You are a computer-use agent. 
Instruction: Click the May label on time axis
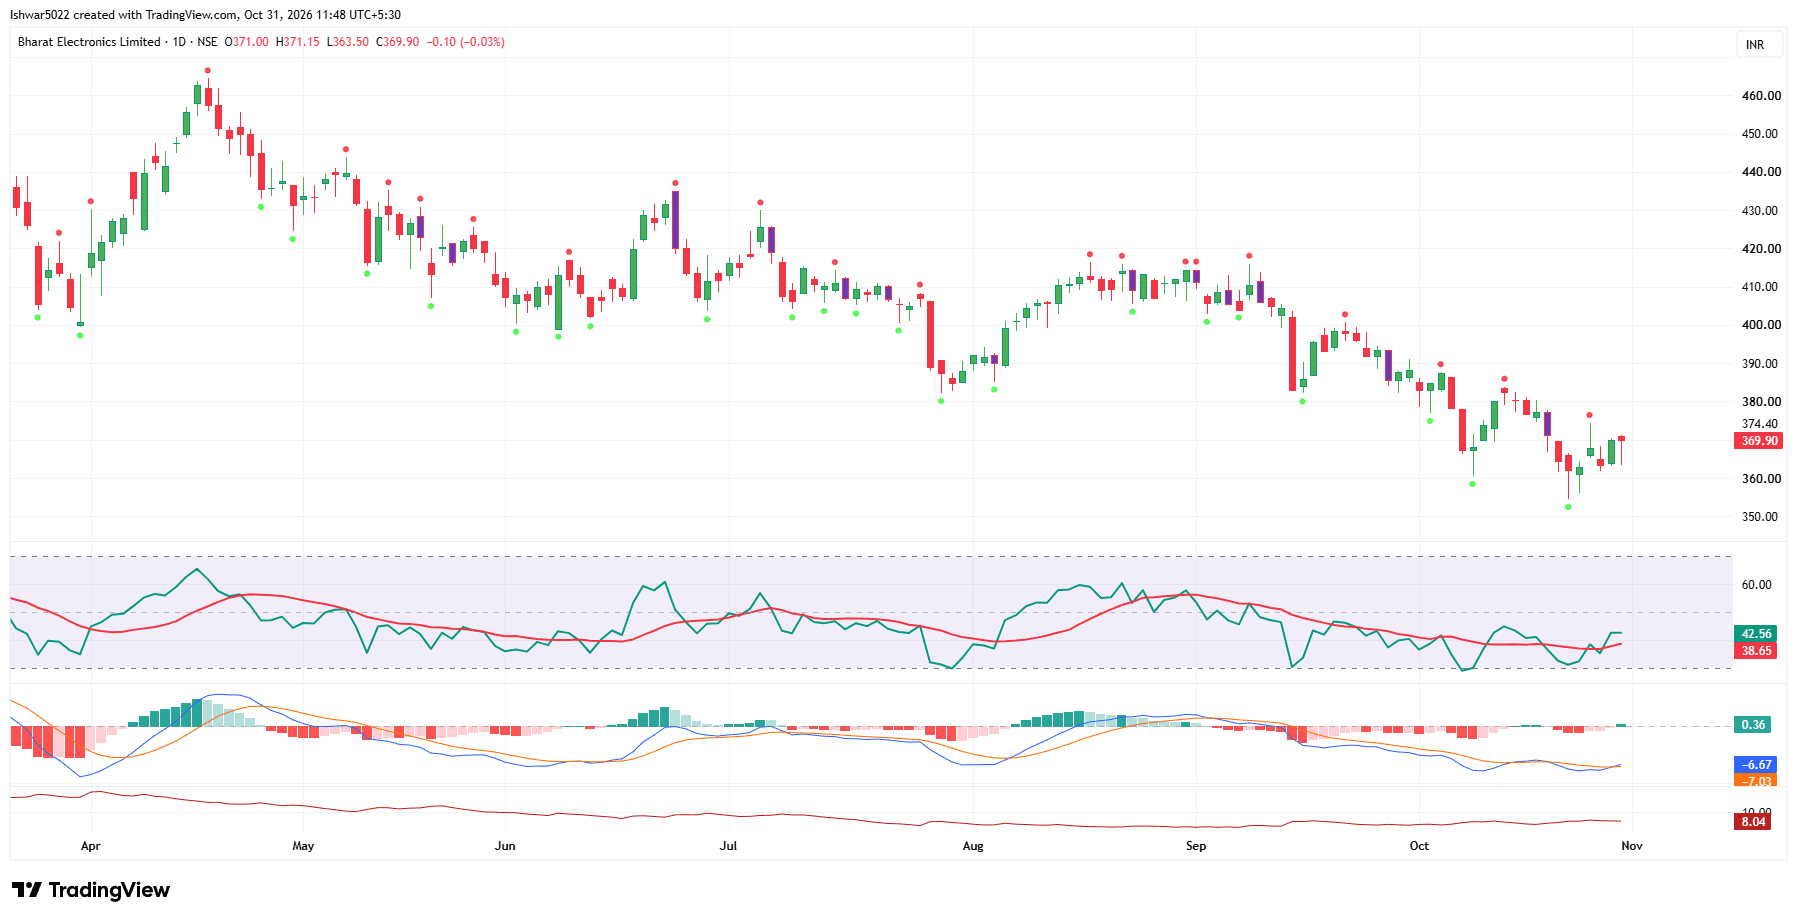click(303, 846)
